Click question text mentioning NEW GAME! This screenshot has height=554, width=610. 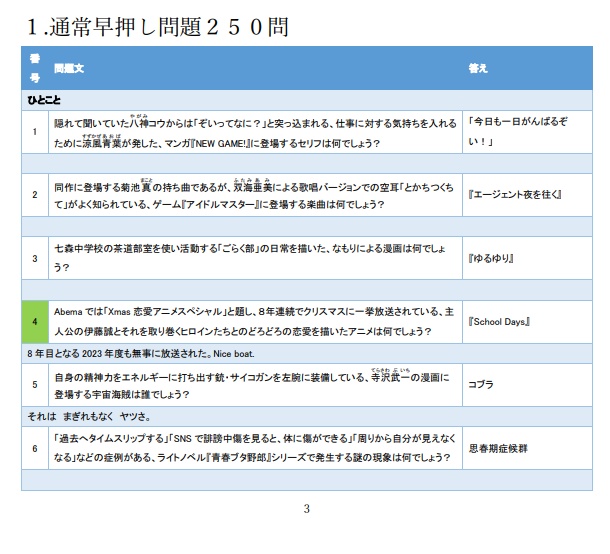[255, 133]
